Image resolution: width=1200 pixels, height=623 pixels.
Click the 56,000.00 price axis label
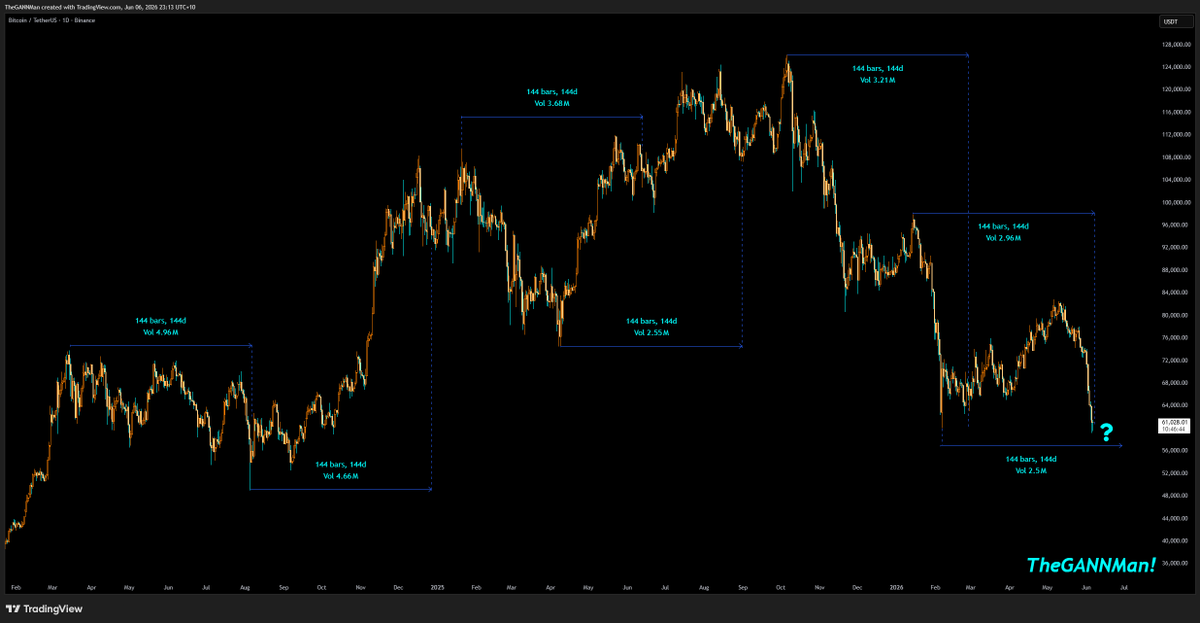click(x=1174, y=450)
